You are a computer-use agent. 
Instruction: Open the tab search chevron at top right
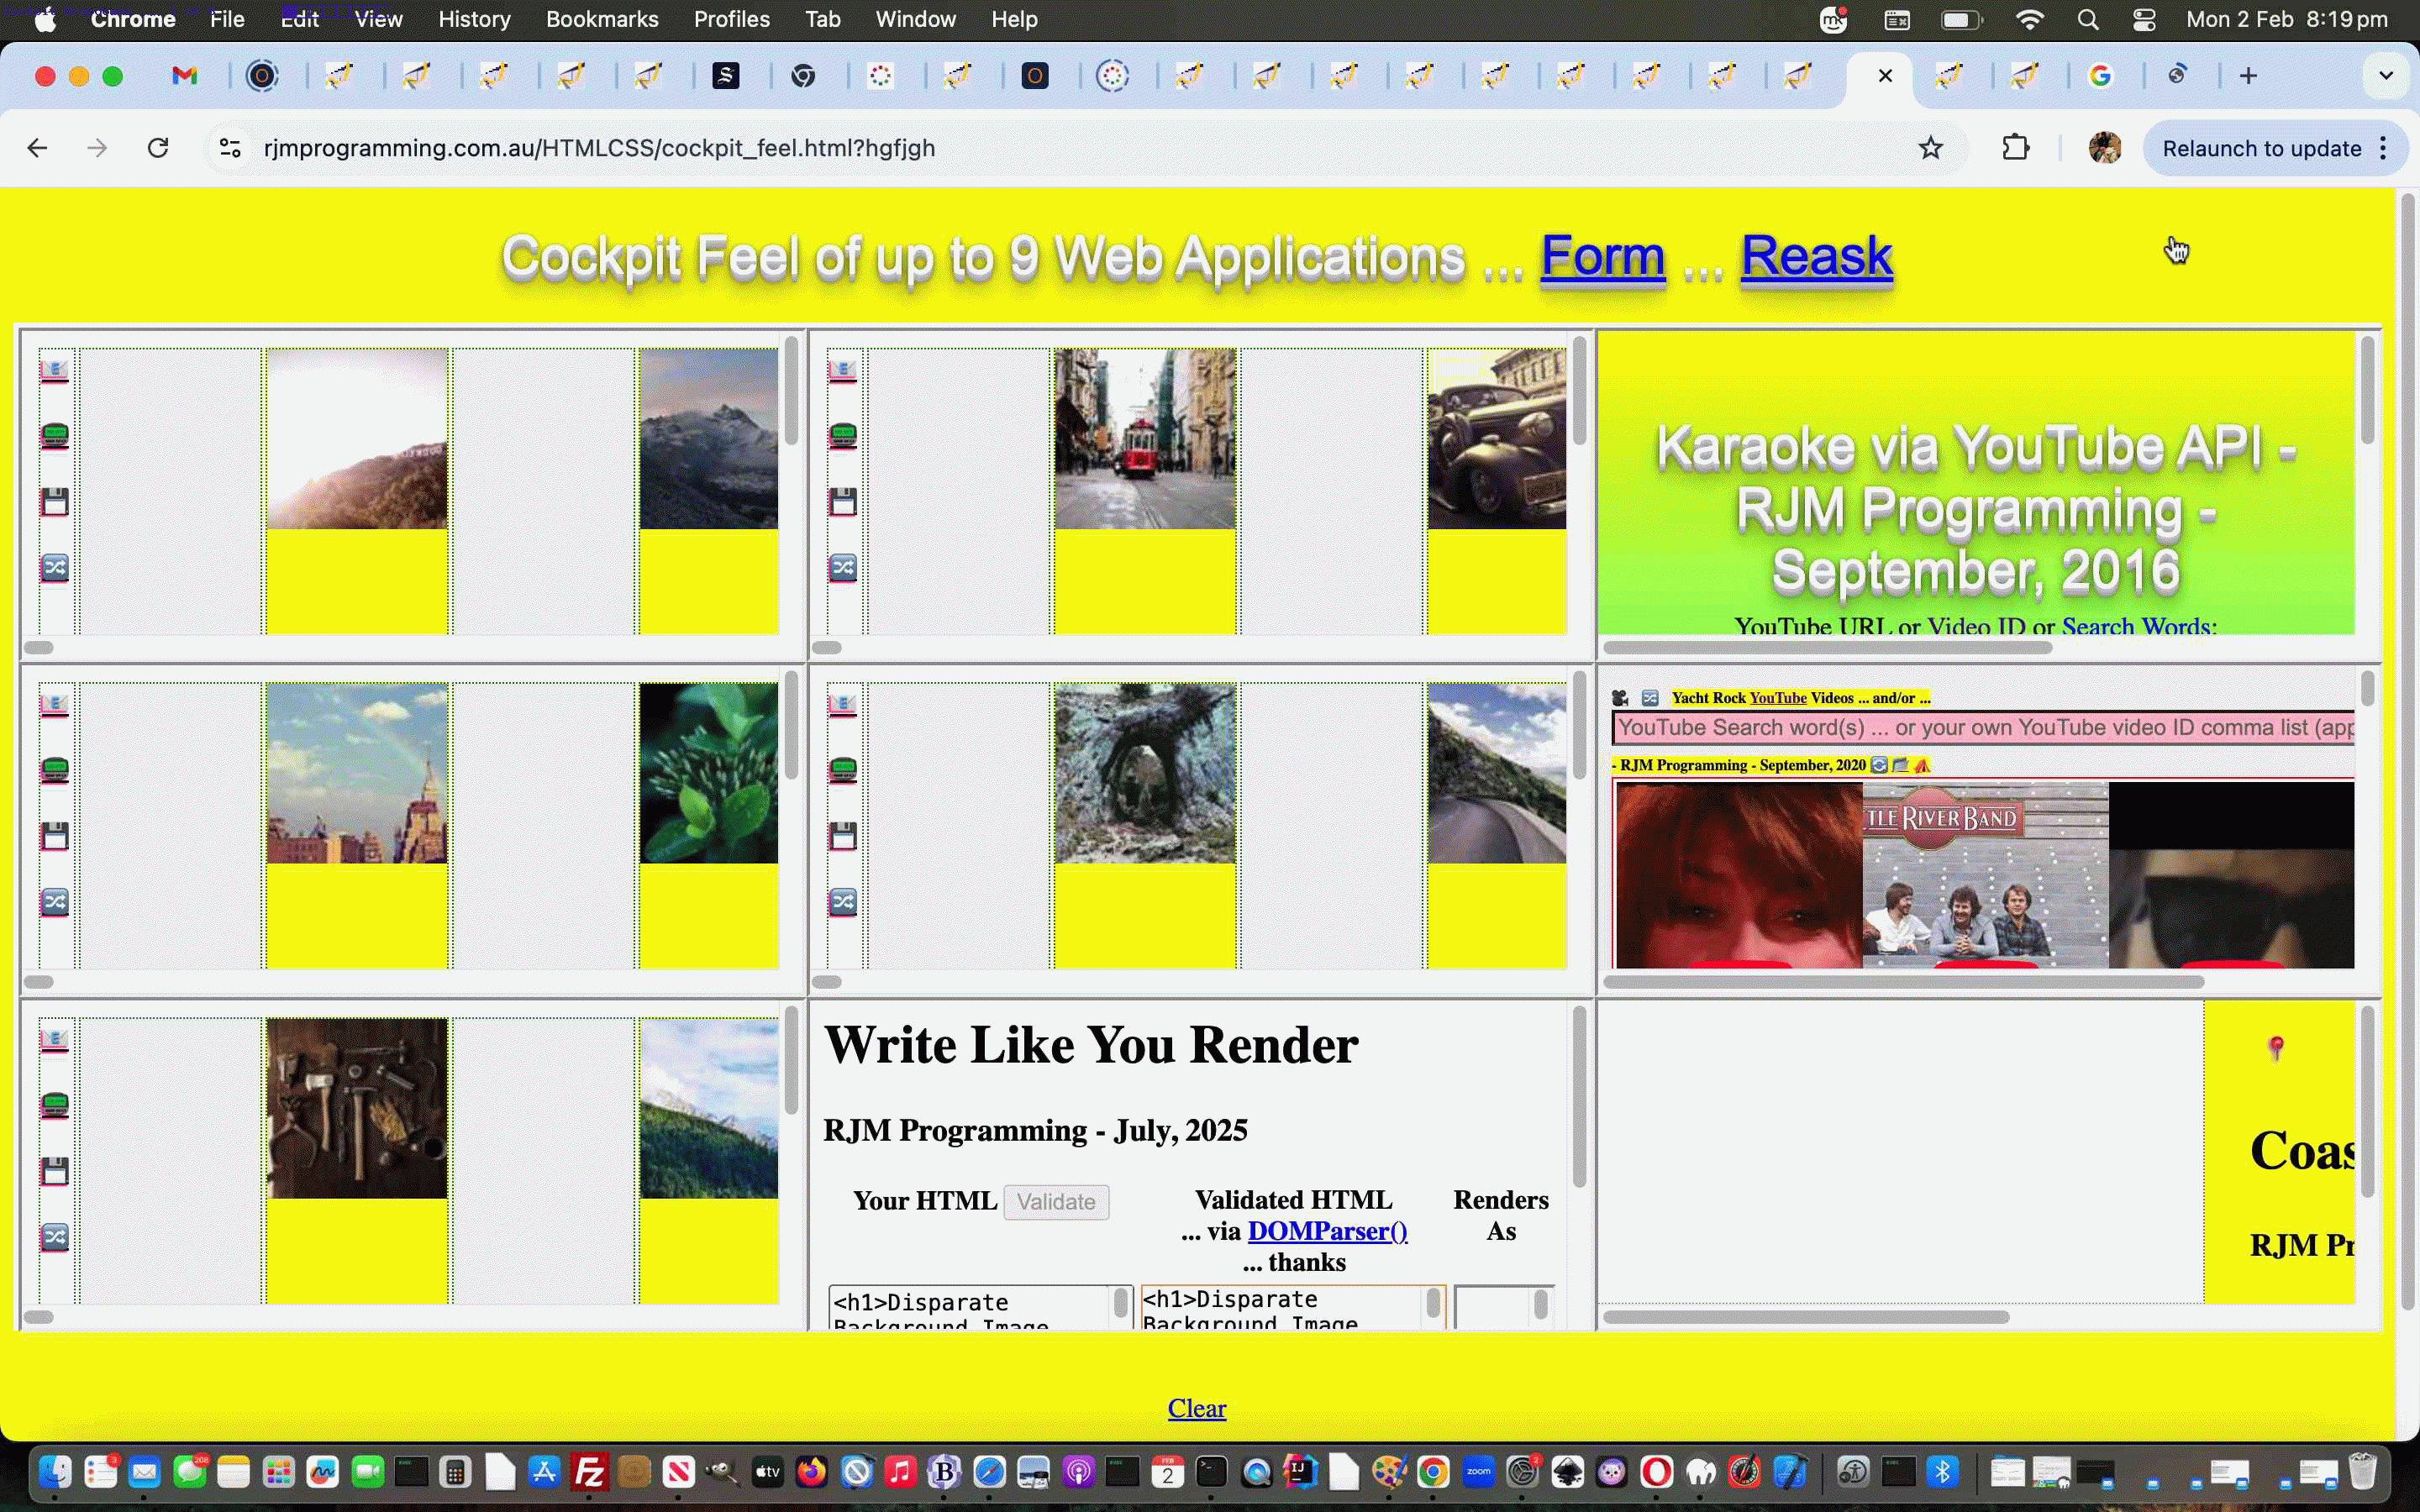(x=2386, y=75)
